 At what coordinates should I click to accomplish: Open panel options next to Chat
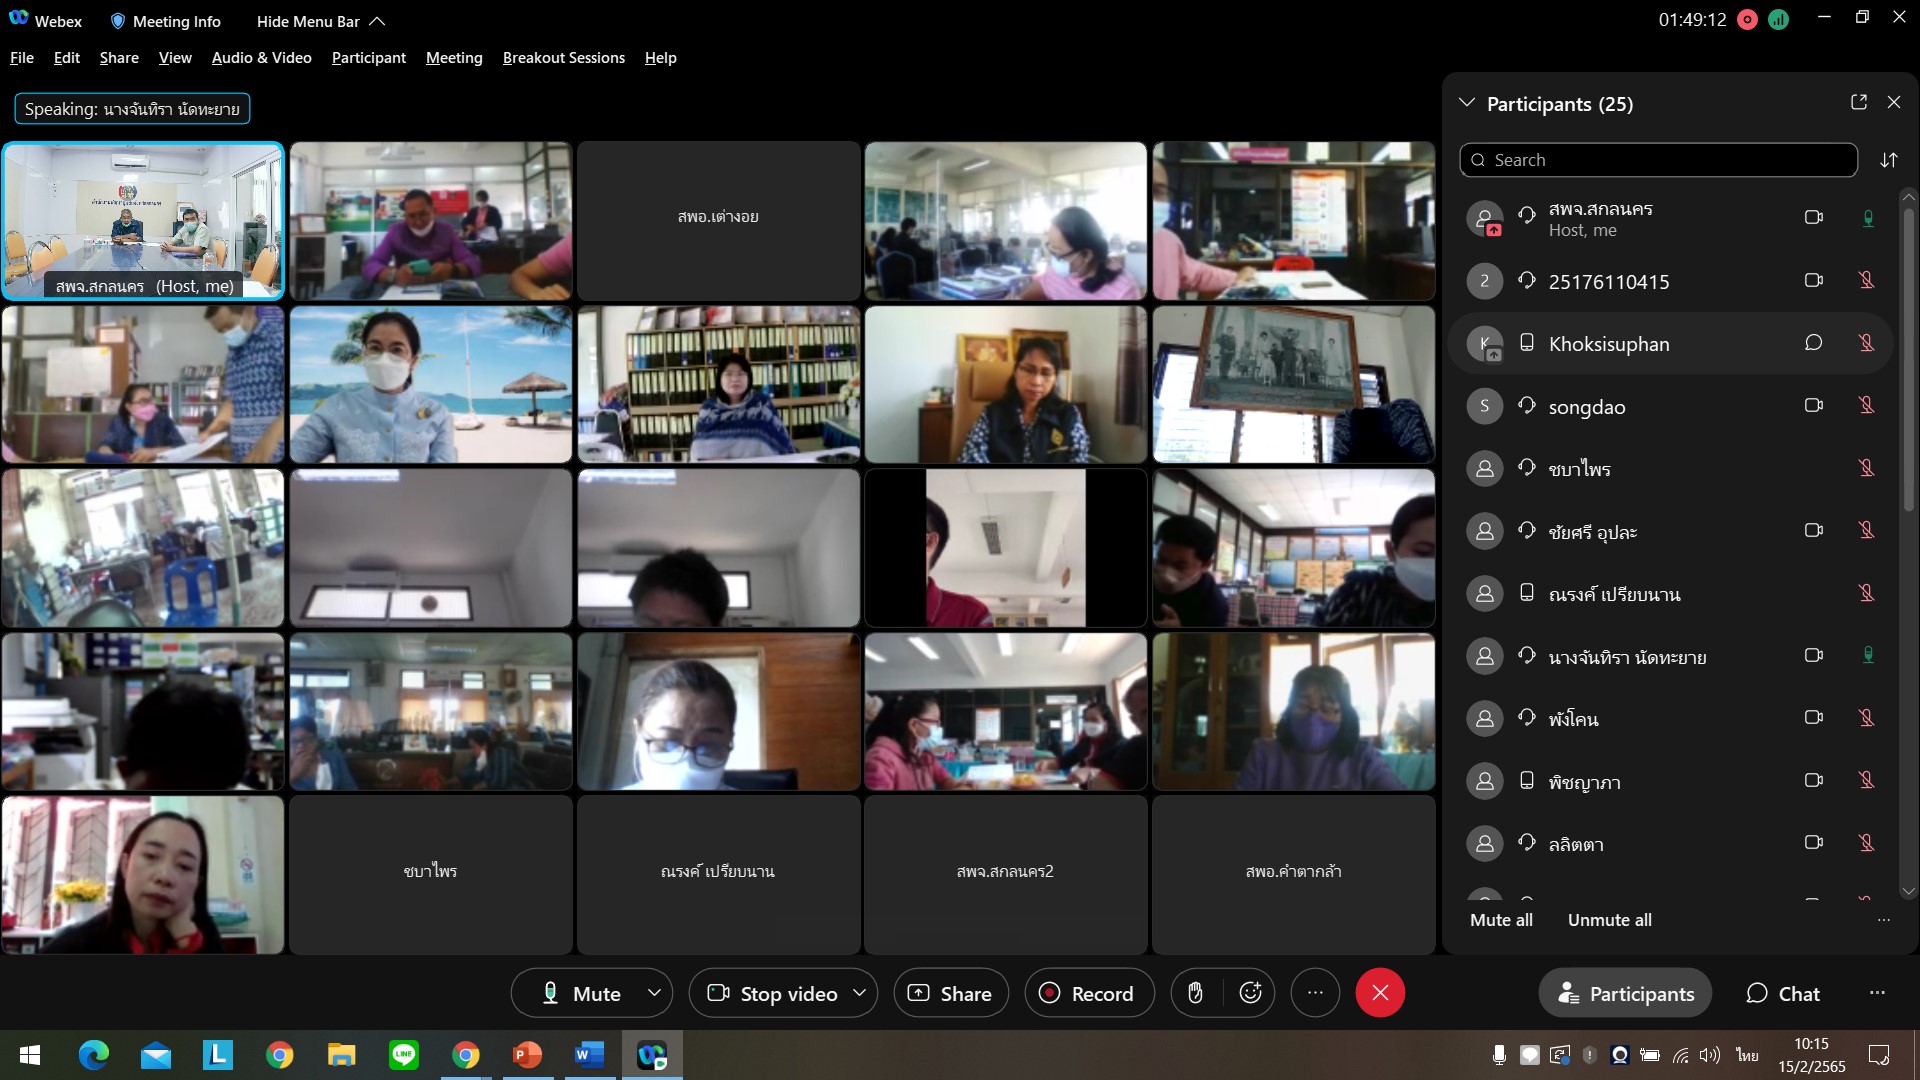(1877, 993)
